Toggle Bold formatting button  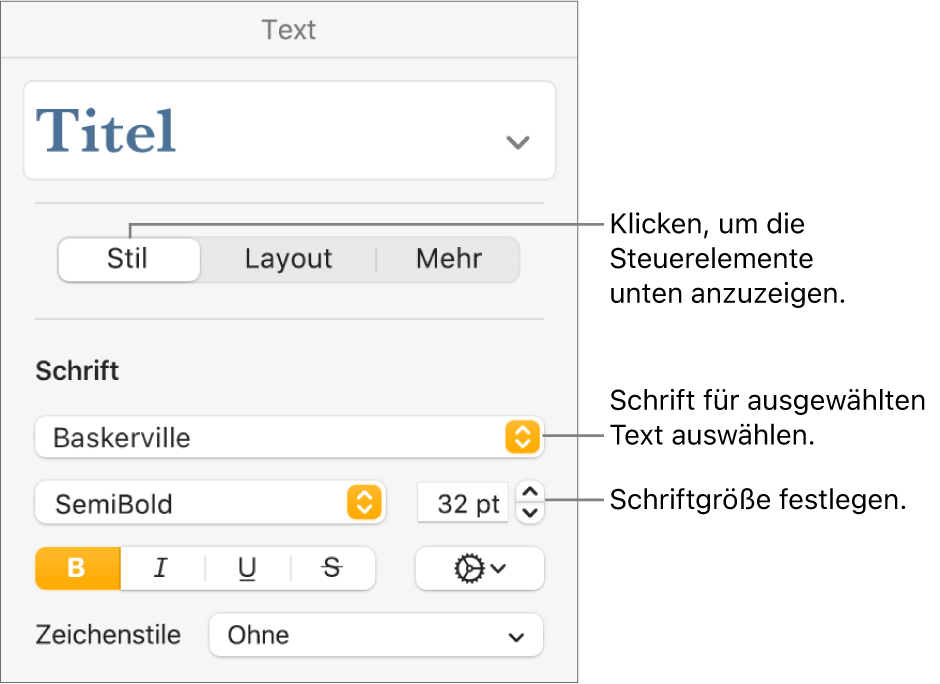click(78, 568)
